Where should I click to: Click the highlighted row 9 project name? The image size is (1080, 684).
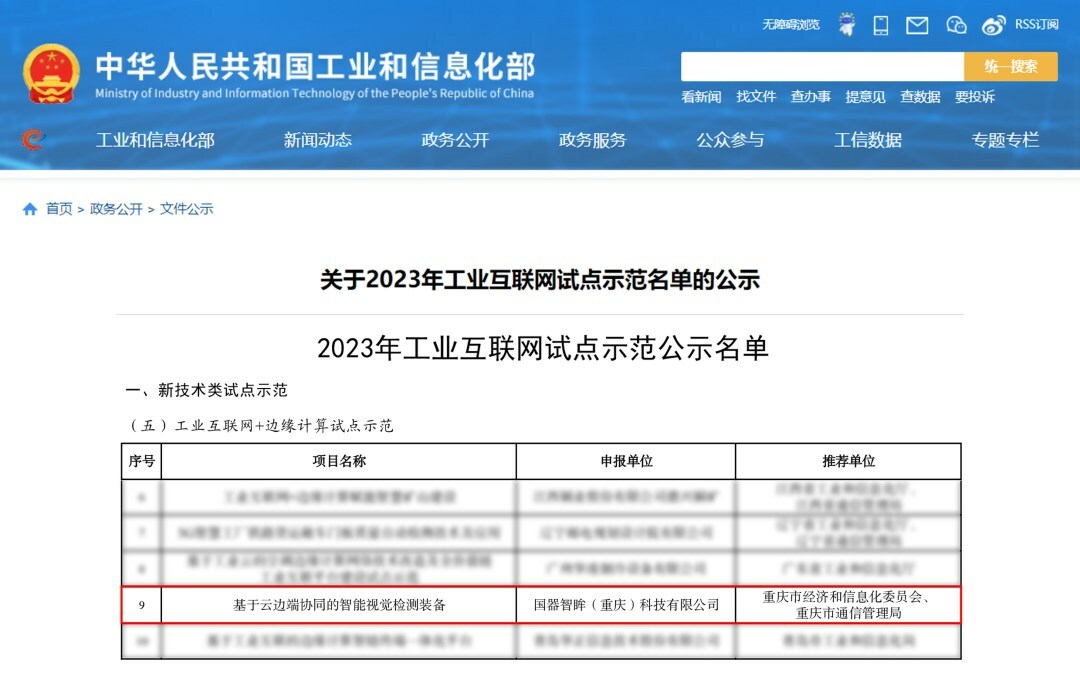pyautogui.click(x=339, y=605)
